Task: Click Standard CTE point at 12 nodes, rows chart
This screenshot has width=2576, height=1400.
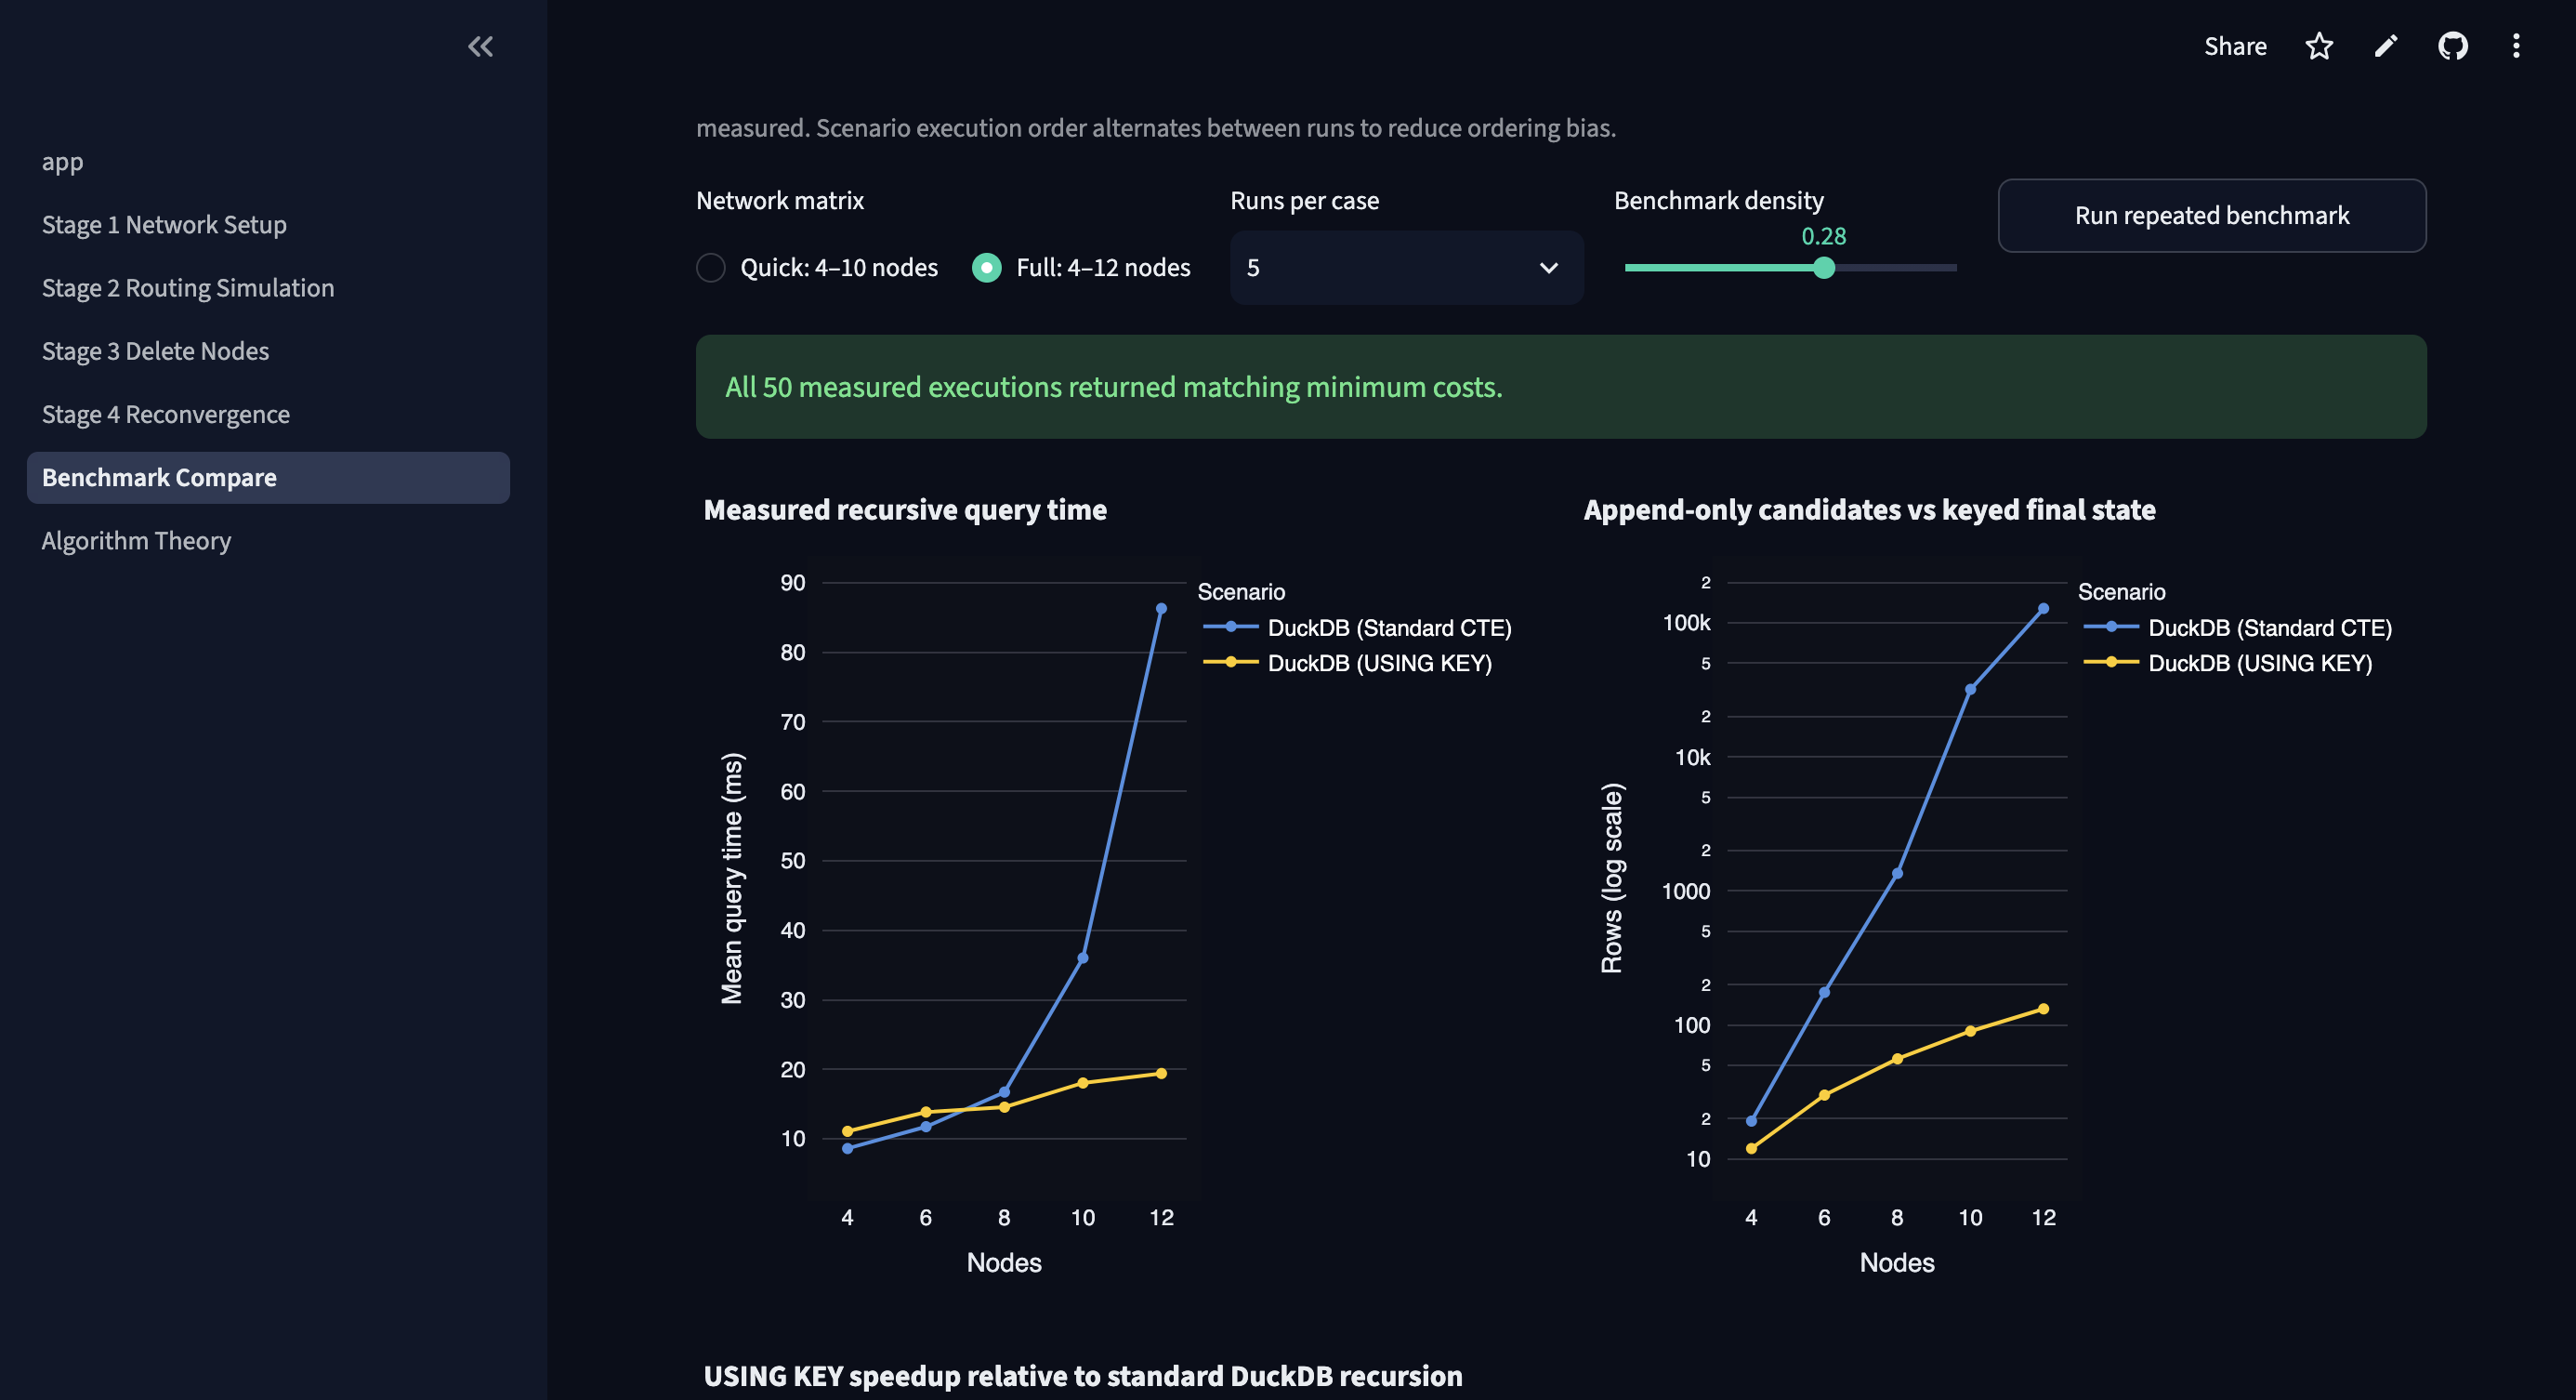Action: pyautogui.click(x=2043, y=608)
